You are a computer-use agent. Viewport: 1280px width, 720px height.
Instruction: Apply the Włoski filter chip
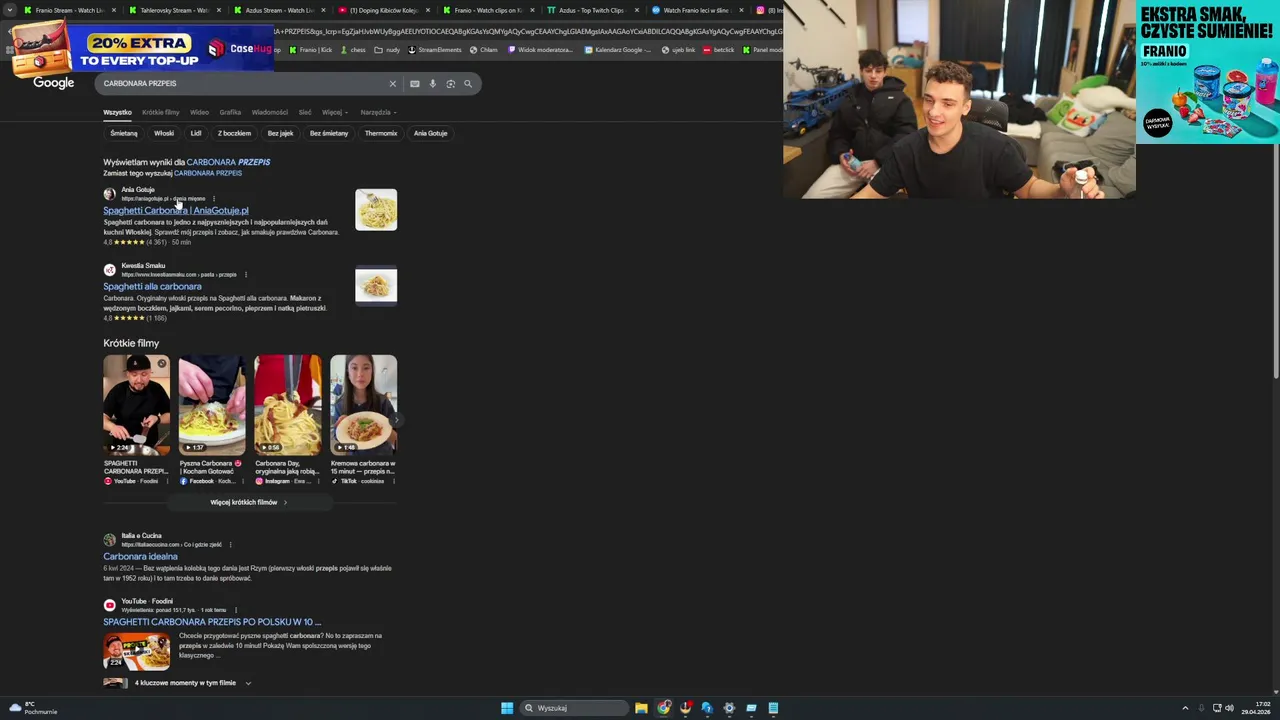(x=164, y=133)
